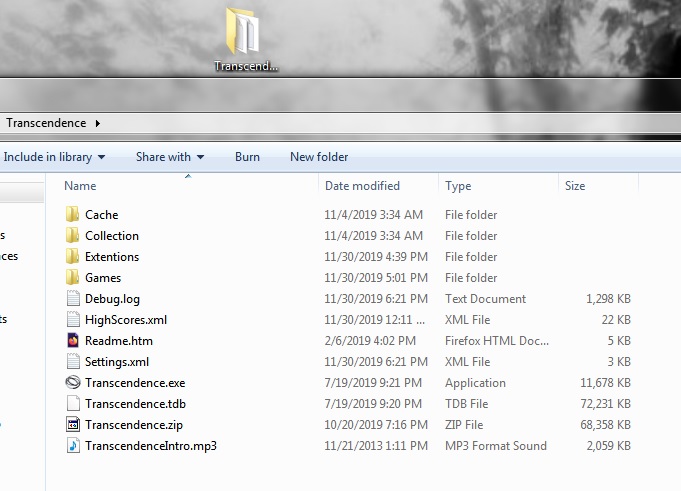681x491 pixels.
Task: Click the Settings.xml file icon
Action: 73,362
